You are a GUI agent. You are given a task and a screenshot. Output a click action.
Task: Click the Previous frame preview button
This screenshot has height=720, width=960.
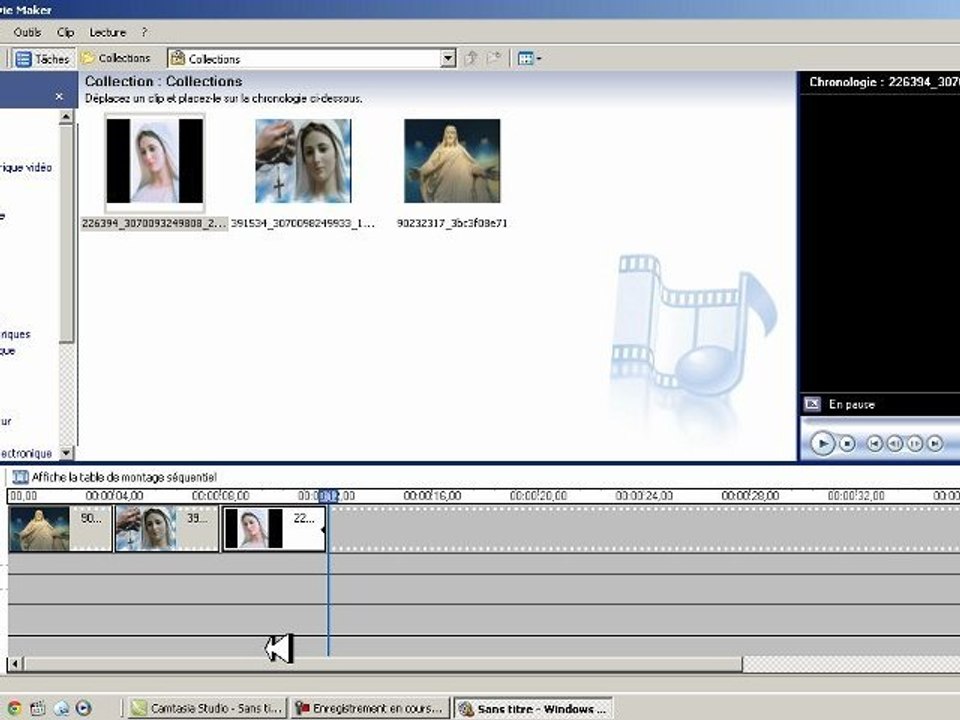pos(894,443)
